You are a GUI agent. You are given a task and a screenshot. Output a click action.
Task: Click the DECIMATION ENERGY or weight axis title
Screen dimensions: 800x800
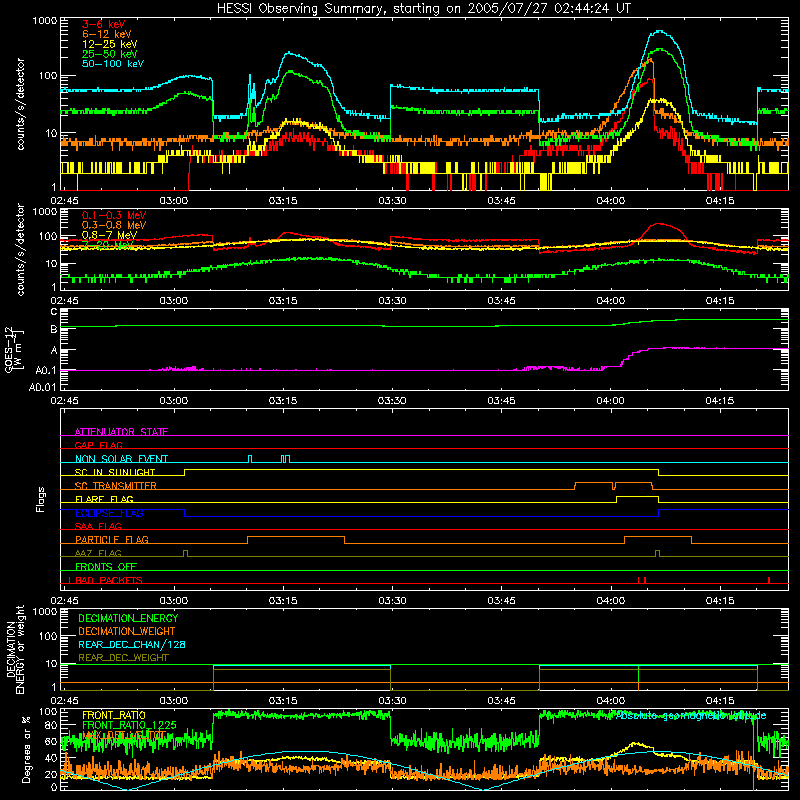15,649
